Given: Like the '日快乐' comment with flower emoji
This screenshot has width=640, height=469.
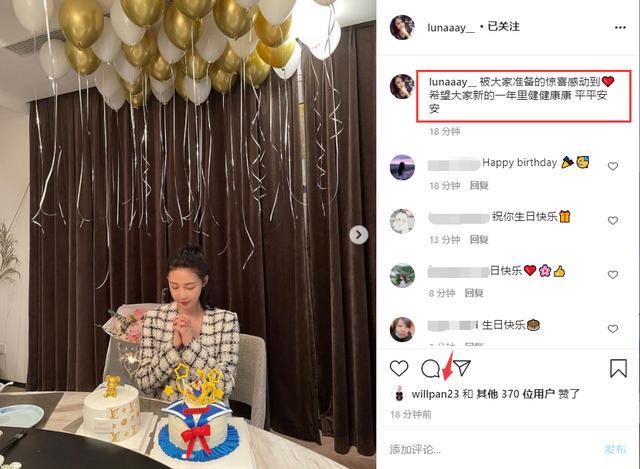Looking at the screenshot, I should coord(612,275).
